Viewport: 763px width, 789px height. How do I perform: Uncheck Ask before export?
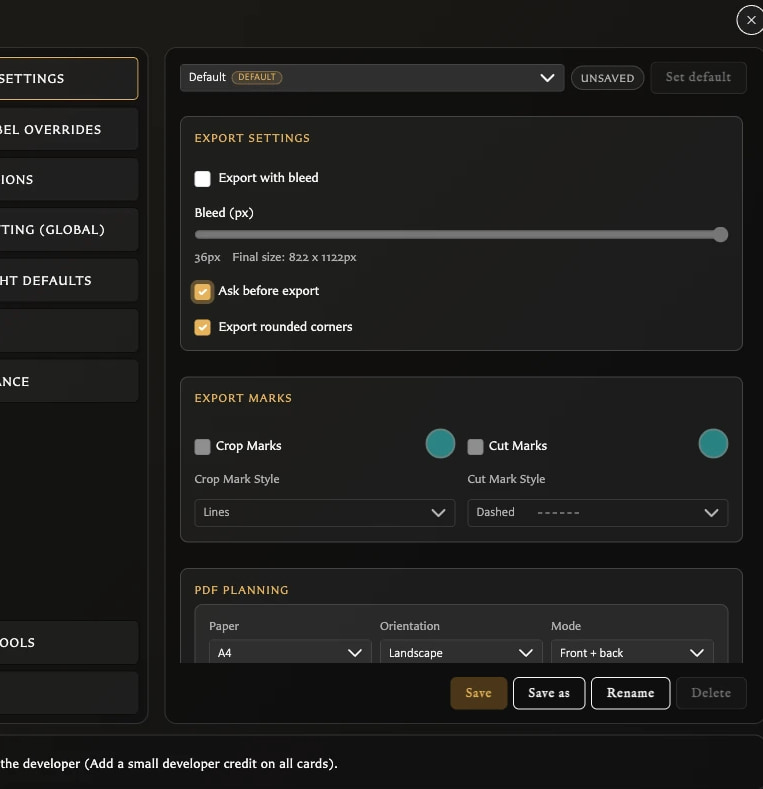tap(202, 291)
